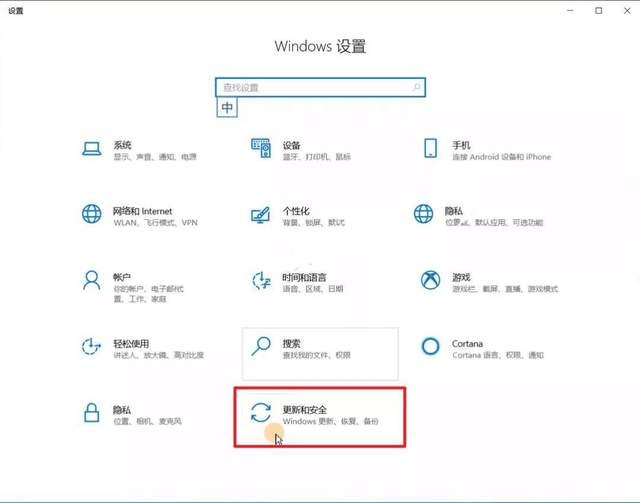The width and height of the screenshot is (640, 503).
Task: Click the Devices keyboard and speaker icon
Action: tap(261, 148)
